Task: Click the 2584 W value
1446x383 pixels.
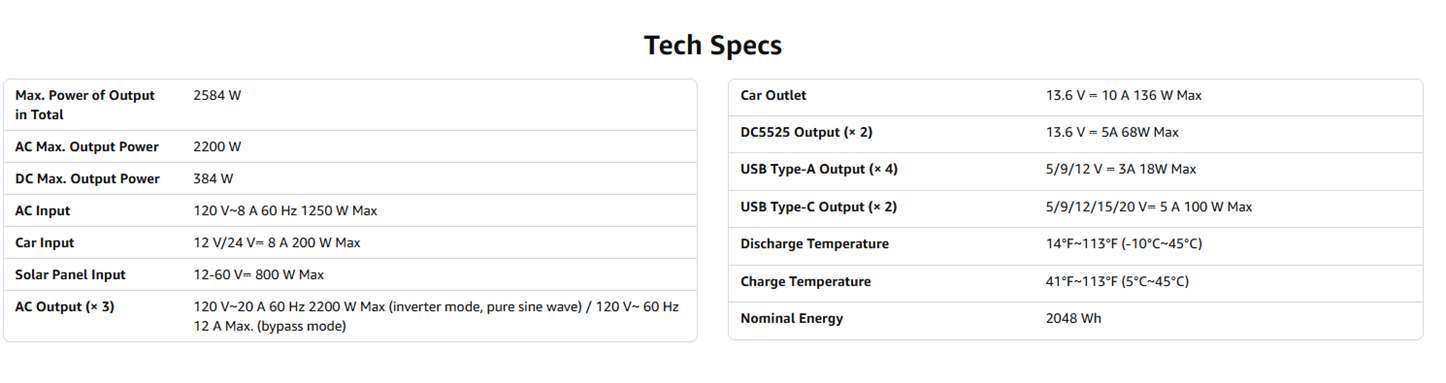Action: [217, 96]
